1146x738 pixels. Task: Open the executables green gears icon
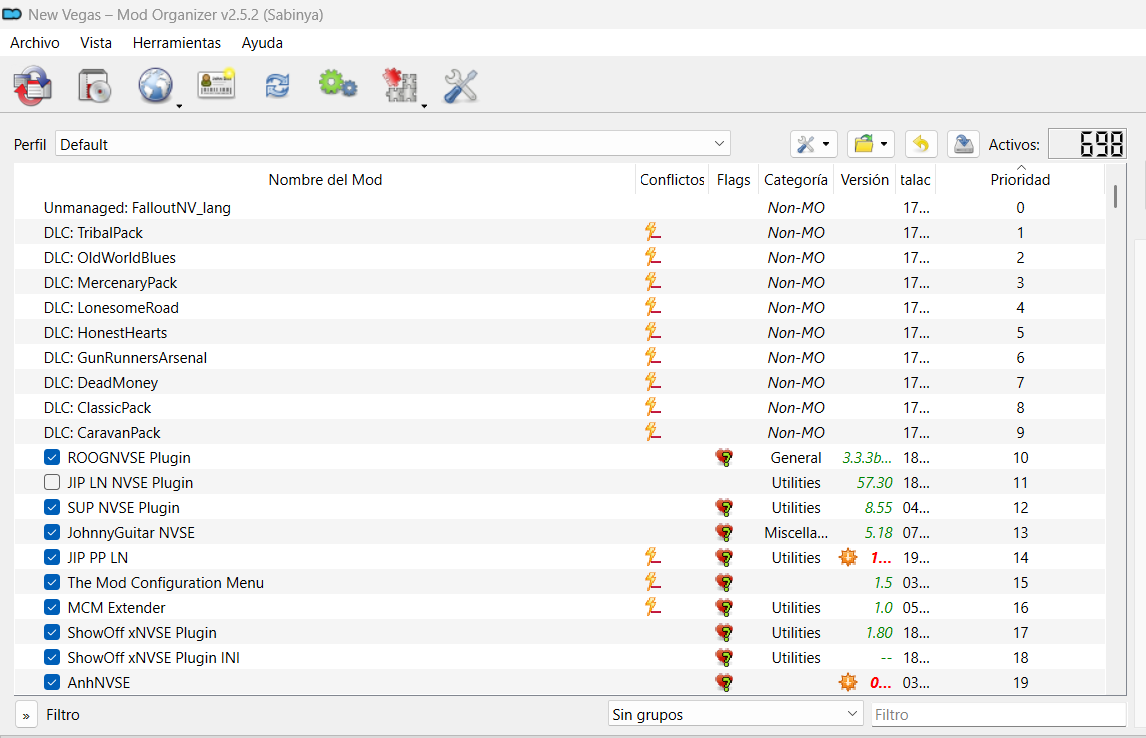tap(337, 87)
